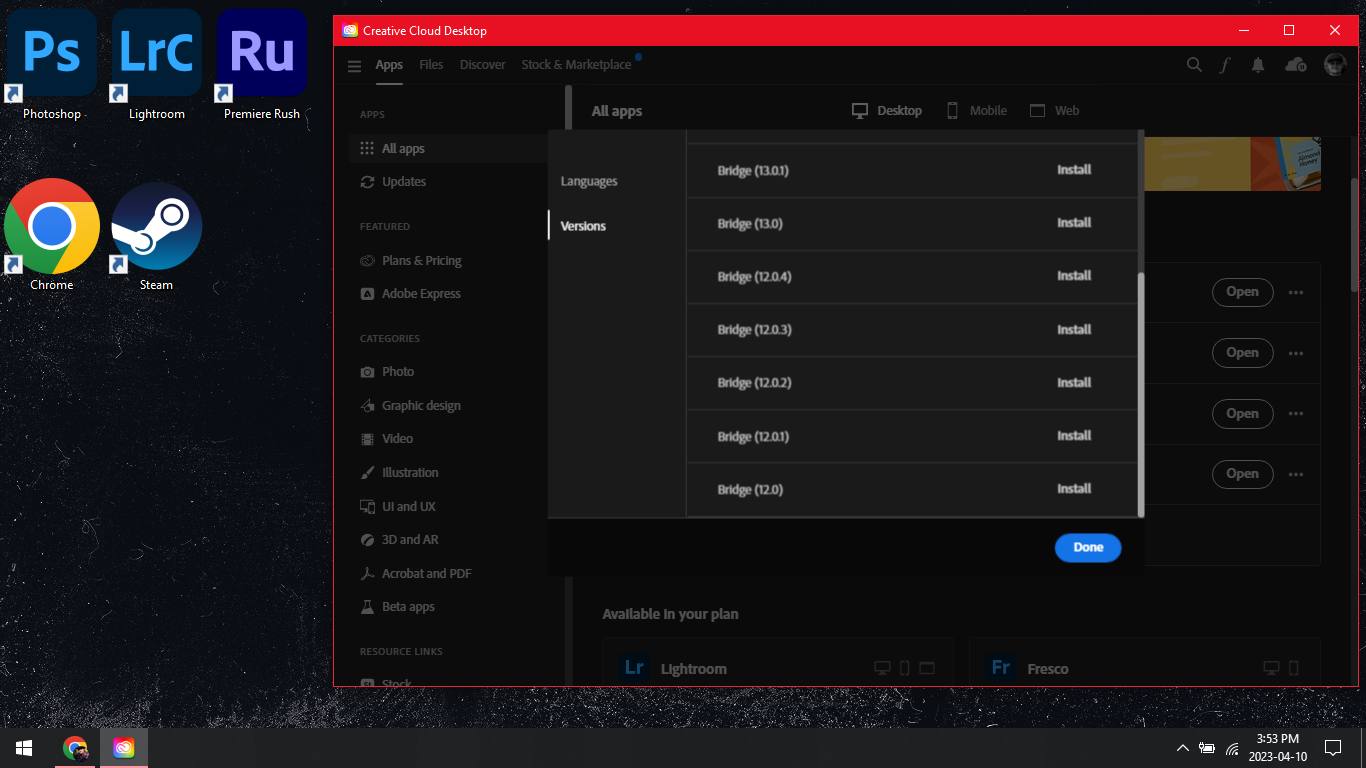The height and width of the screenshot is (768, 1366).
Task: Open Photoshop desktop shortcut
Action: coord(52,65)
